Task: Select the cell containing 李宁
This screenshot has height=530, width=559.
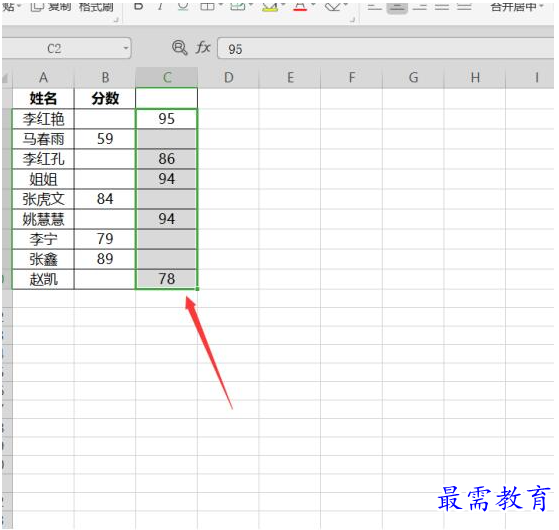Action: tap(43, 238)
